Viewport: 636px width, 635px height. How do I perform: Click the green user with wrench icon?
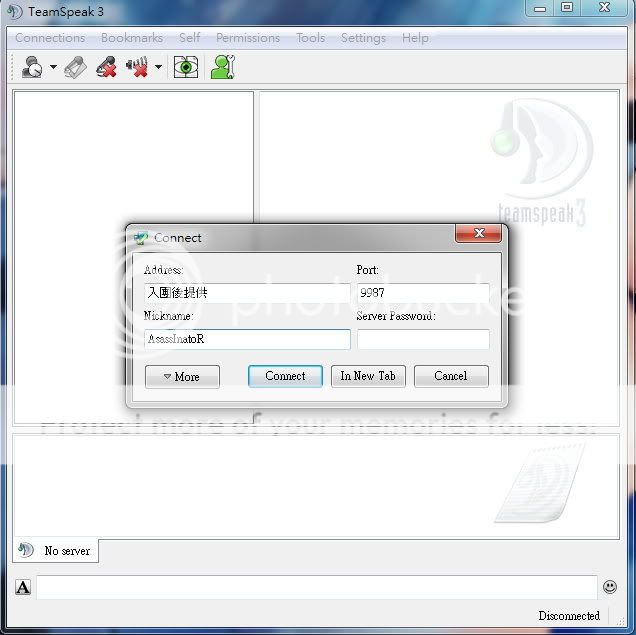[222, 68]
